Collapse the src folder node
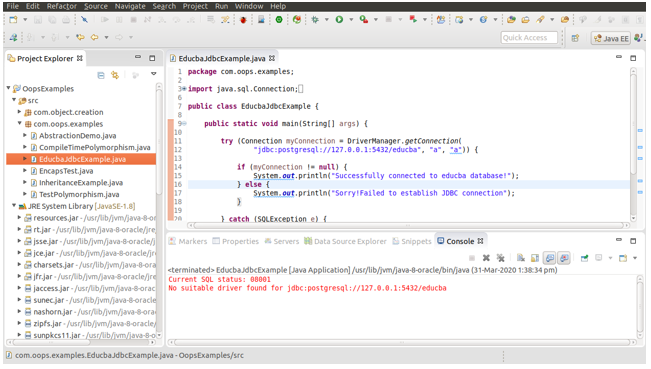Screen dimensions: 651x369 tap(14, 100)
